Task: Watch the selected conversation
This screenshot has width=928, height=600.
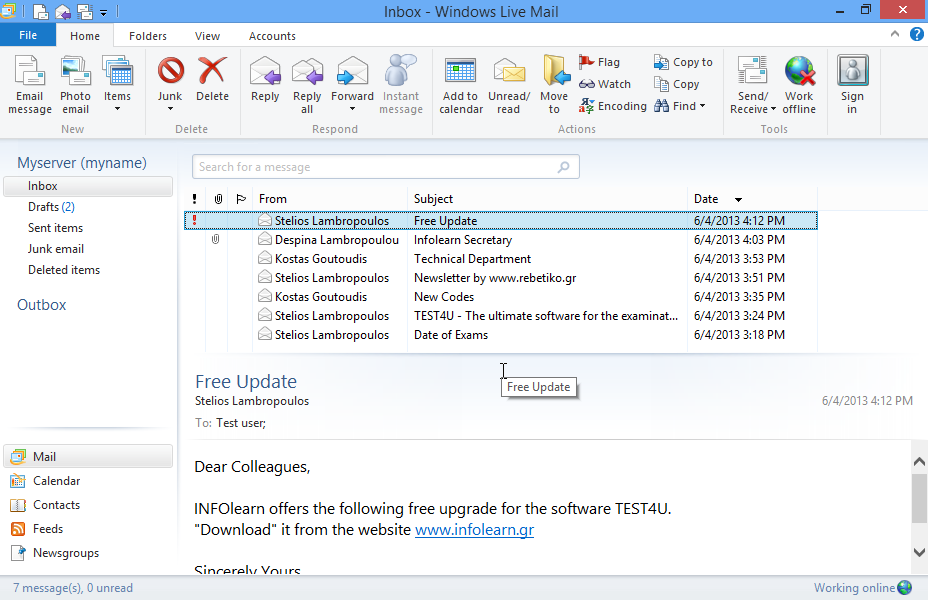Action: pos(604,84)
